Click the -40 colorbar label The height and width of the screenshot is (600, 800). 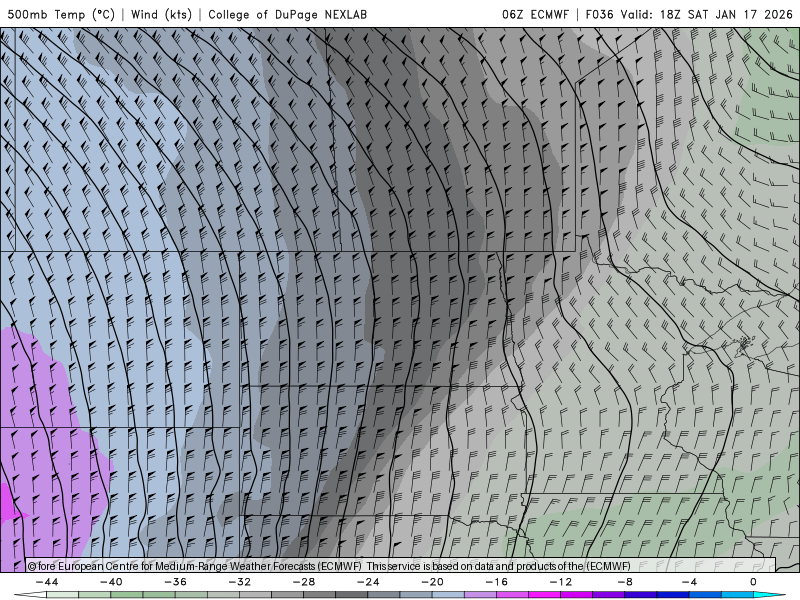(x=111, y=582)
